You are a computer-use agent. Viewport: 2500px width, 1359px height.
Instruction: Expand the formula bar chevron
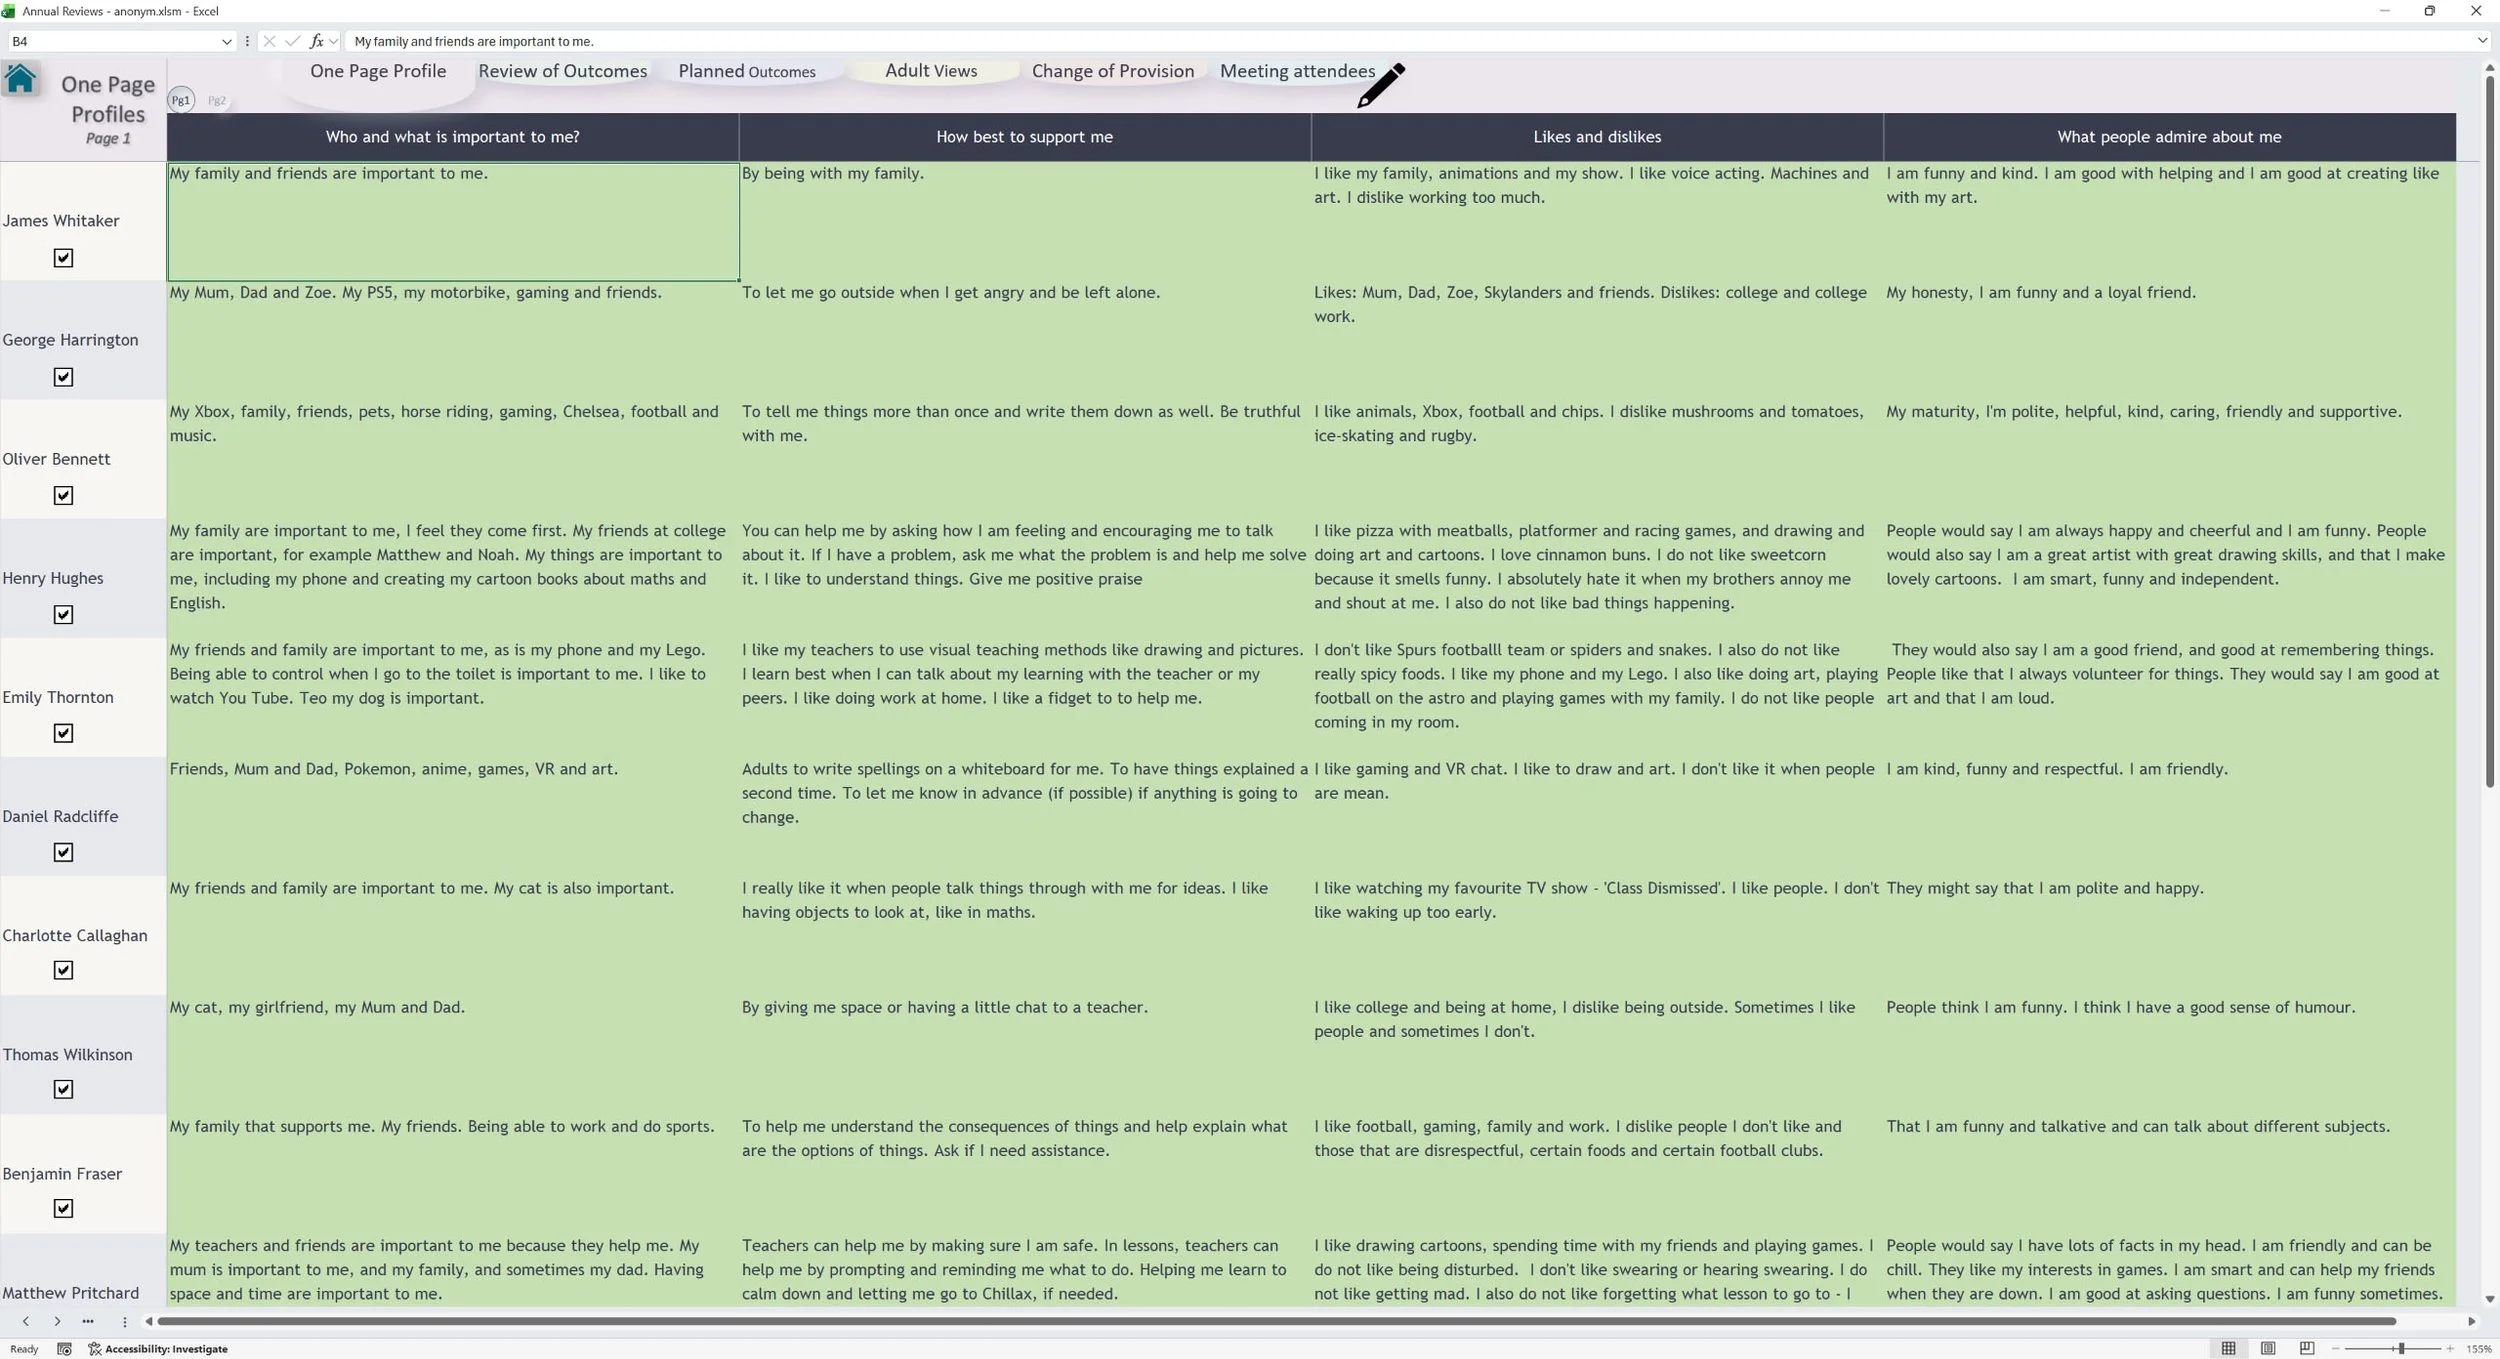(x=2482, y=41)
